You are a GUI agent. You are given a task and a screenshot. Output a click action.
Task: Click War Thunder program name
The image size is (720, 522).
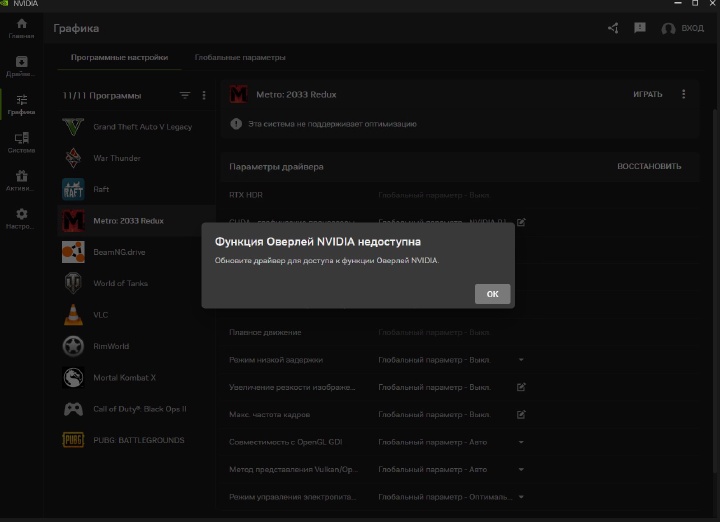117,158
